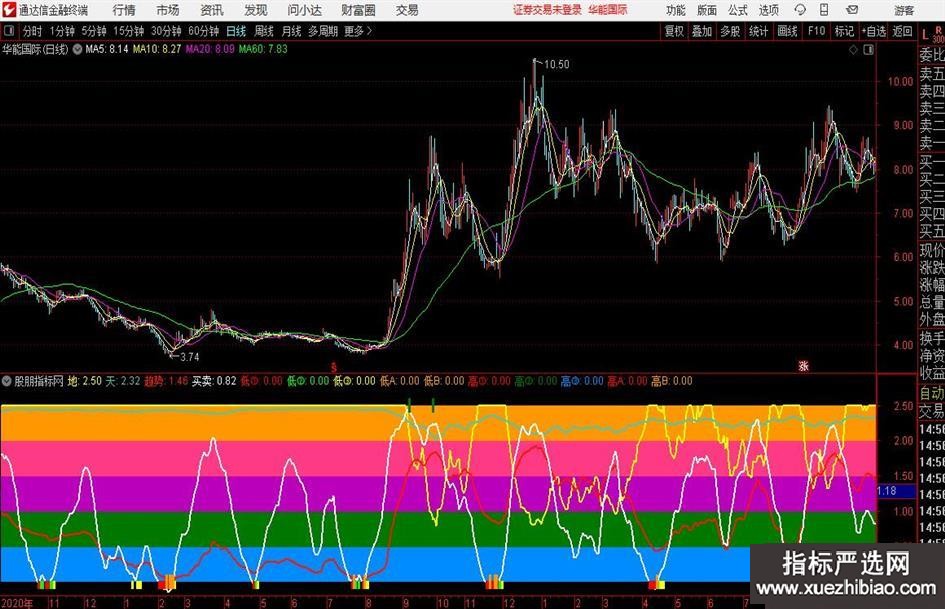This screenshot has height=609, width=945.
Task: Open the headset customer service icon
Action: coord(800,10)
